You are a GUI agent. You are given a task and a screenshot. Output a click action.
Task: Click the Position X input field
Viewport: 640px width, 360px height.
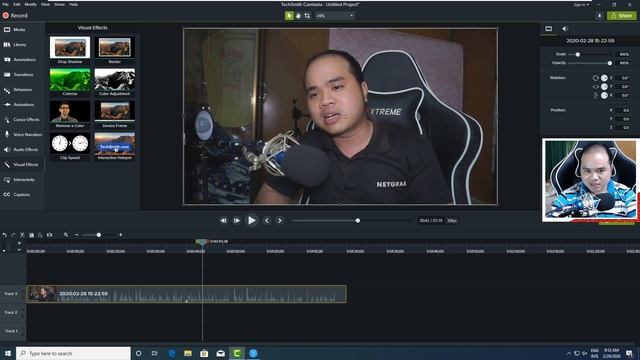(x=623, y=110)
